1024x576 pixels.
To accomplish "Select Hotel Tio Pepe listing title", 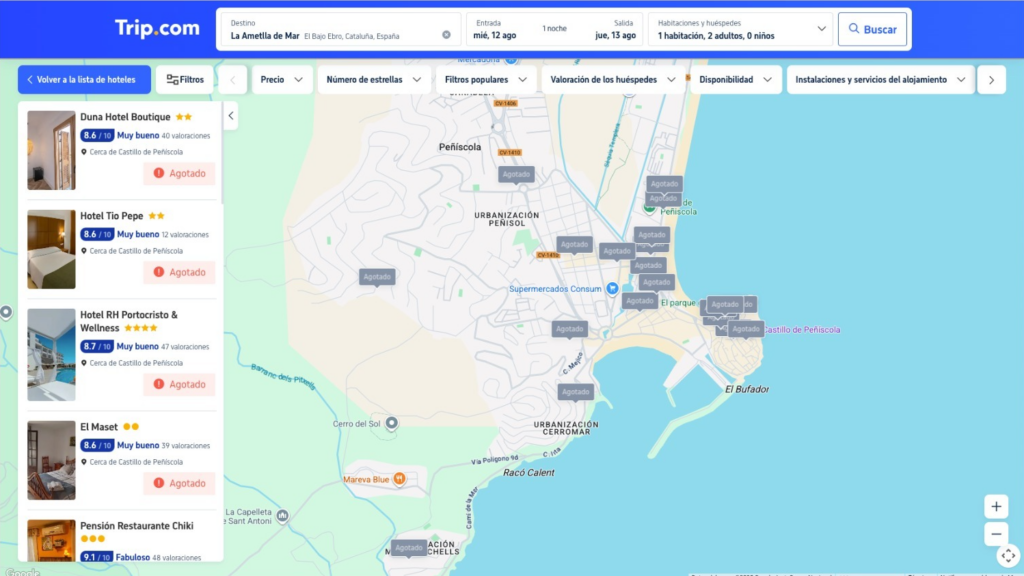I will 111,215.
